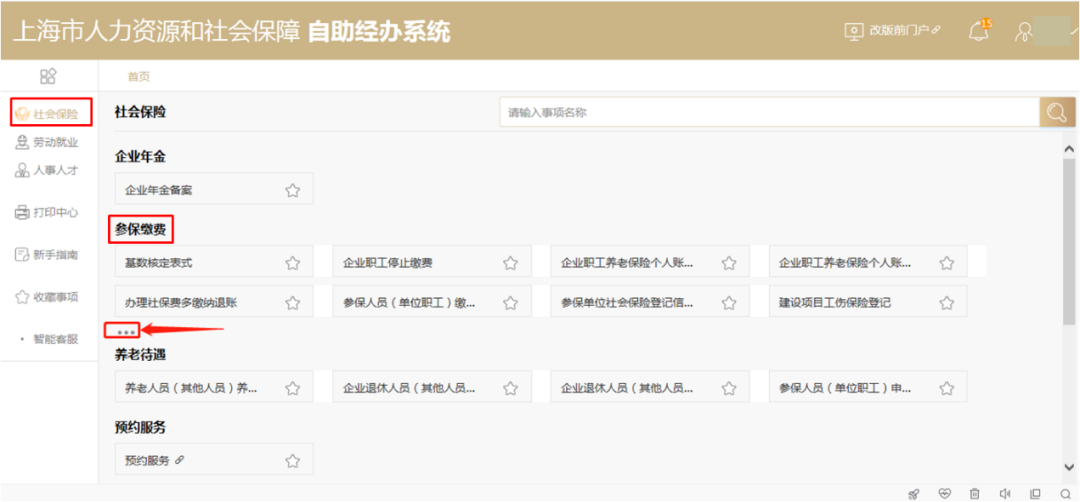Viewport: 1080px width, 502px height.
Task: Toggle the star for 参保人员（单位职工）申…
Action: point(947,388)
